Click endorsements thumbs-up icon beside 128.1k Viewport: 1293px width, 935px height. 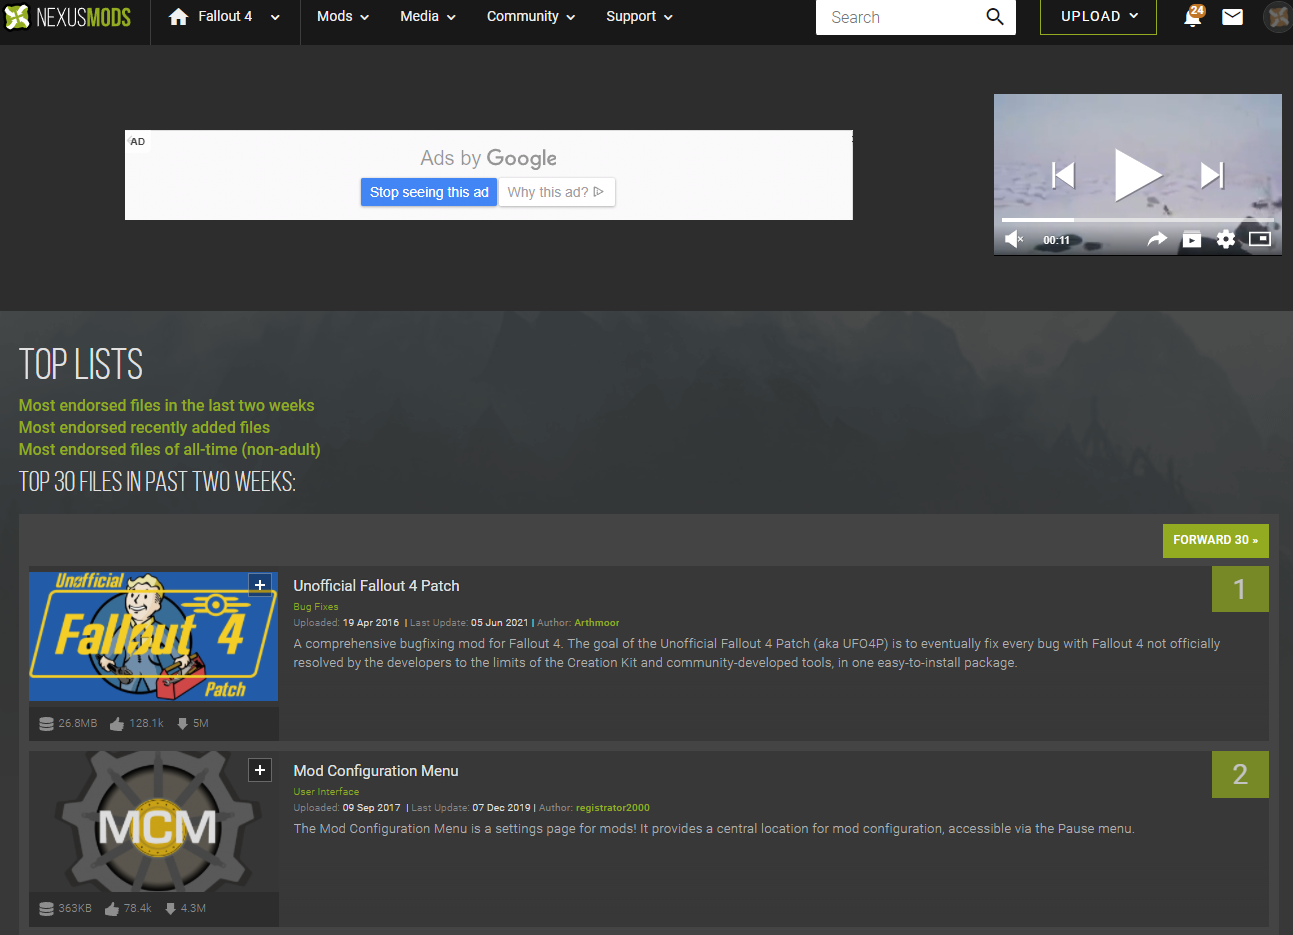click(x=117, y=724)
